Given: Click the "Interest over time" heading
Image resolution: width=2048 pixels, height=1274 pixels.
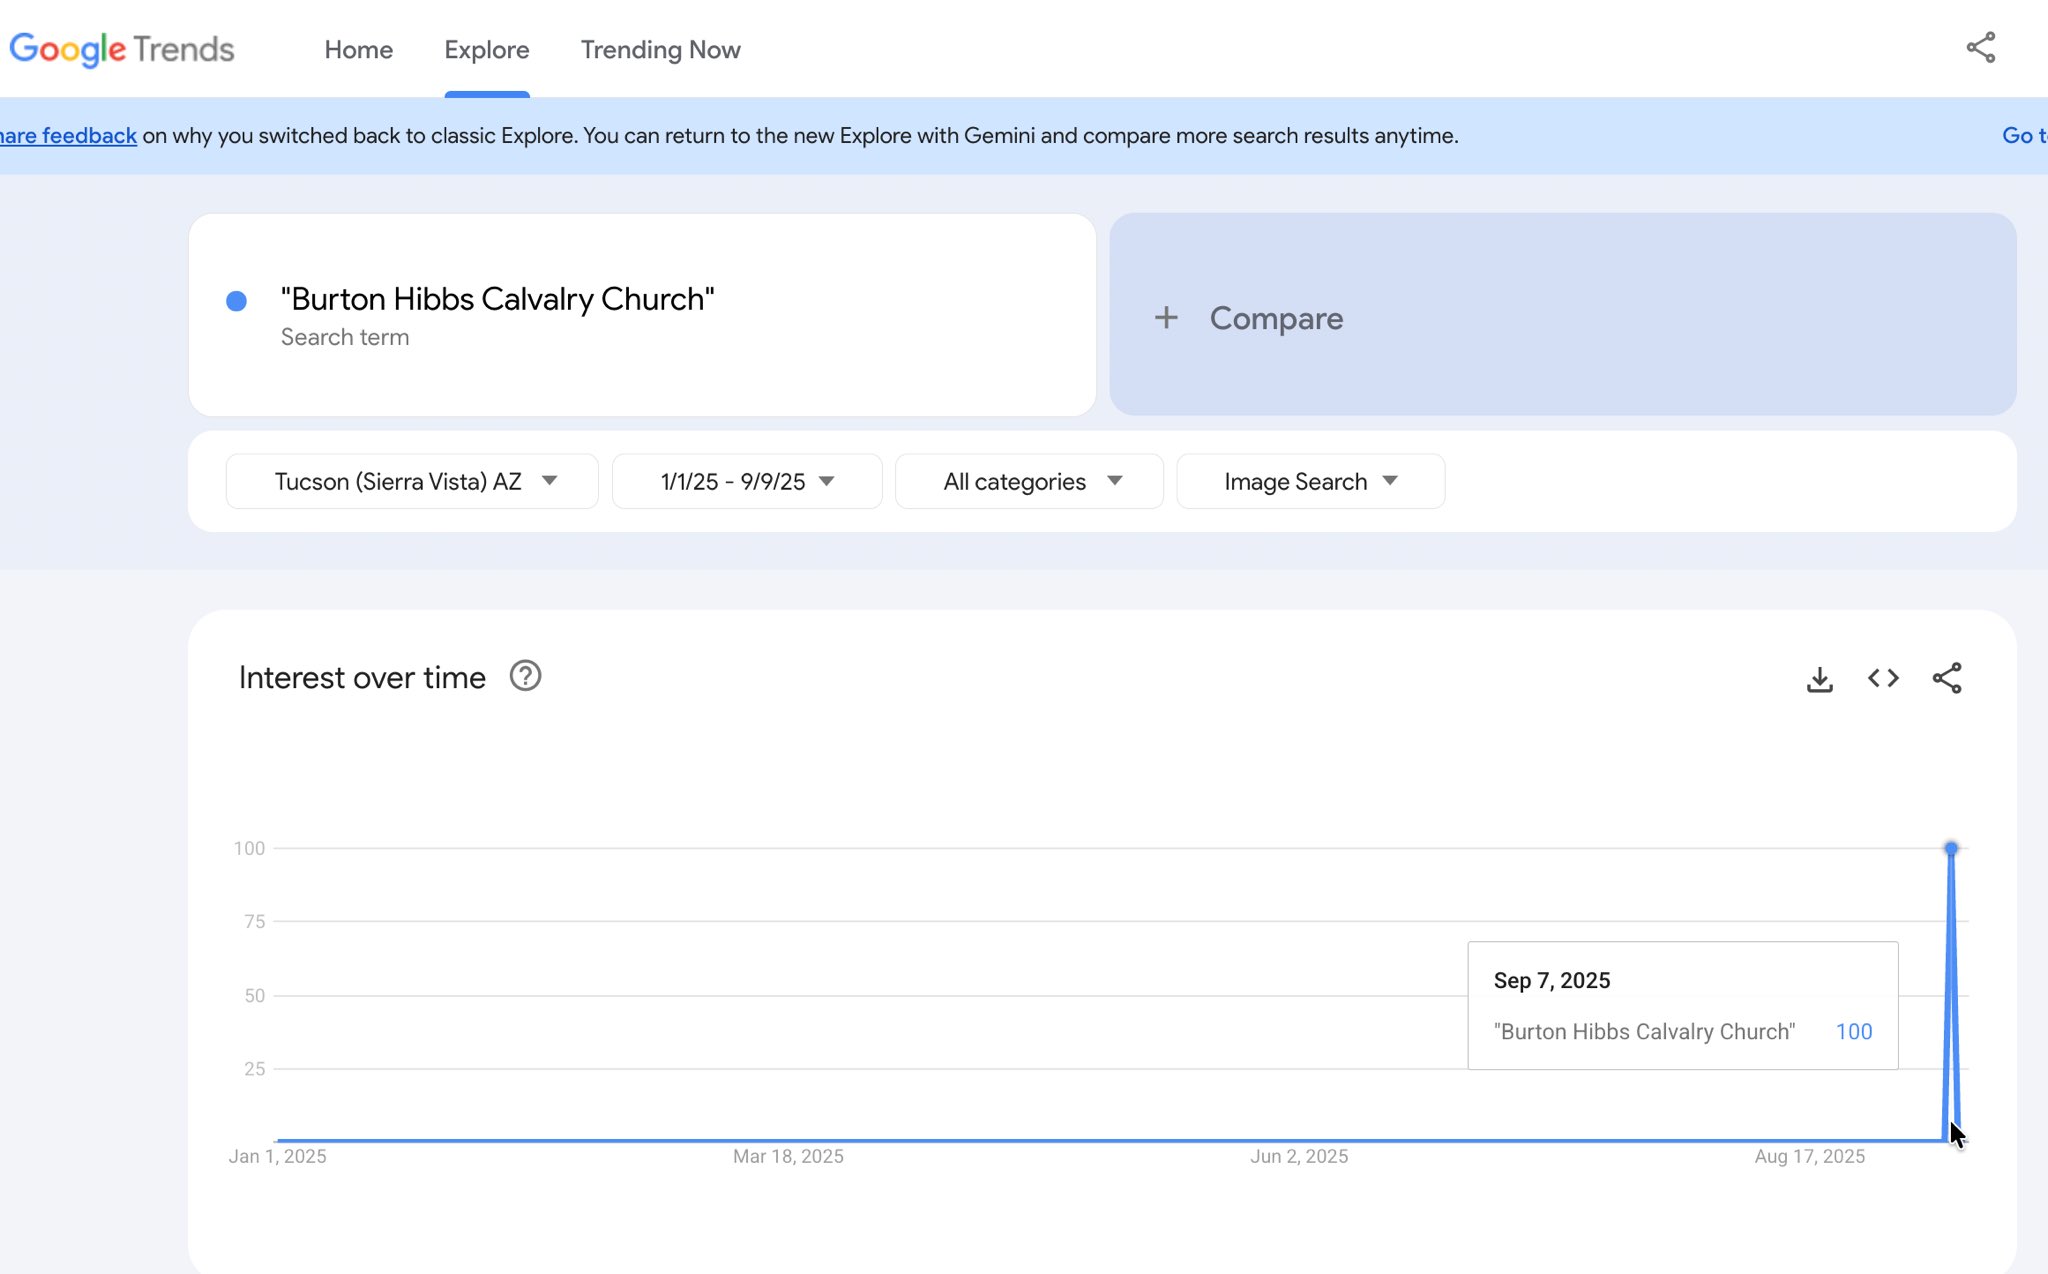Looking at the screenshot, I should click(x=362, y=678).
